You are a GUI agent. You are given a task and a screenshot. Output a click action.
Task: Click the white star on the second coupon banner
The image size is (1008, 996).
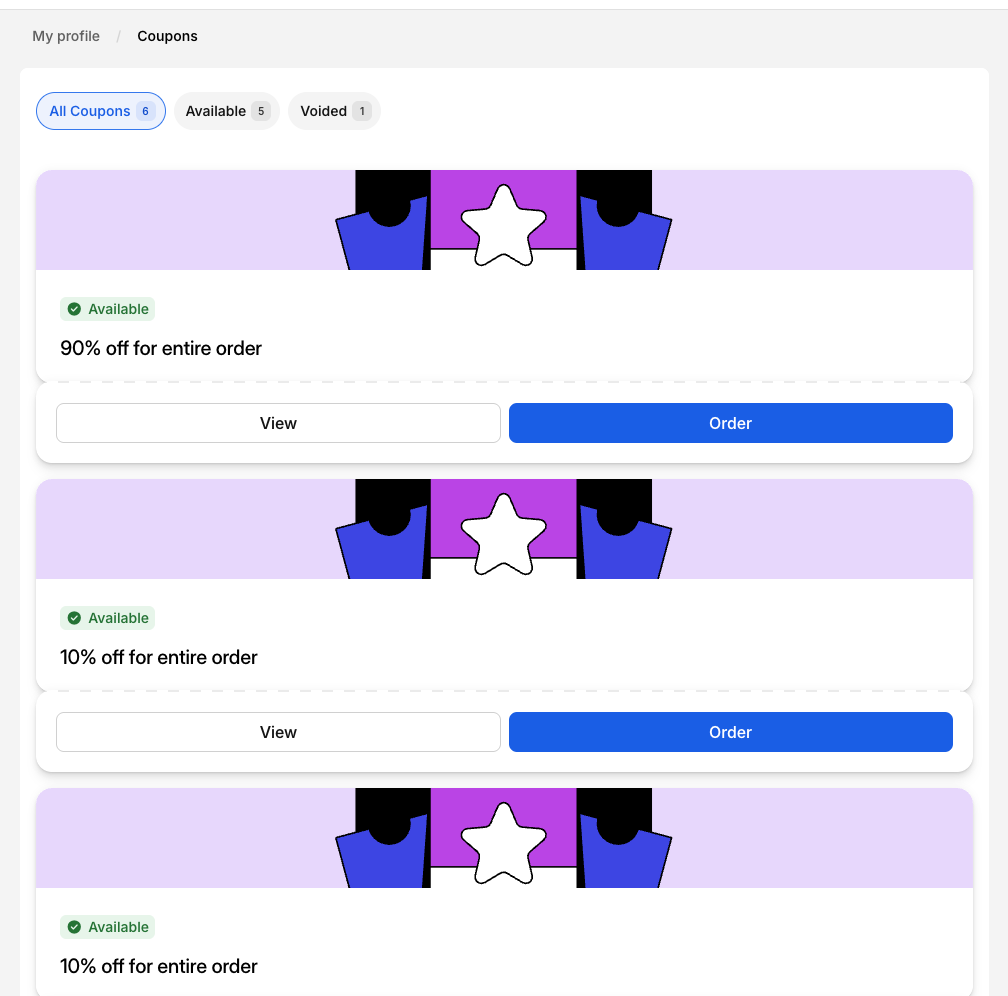(x=504, y=535)
